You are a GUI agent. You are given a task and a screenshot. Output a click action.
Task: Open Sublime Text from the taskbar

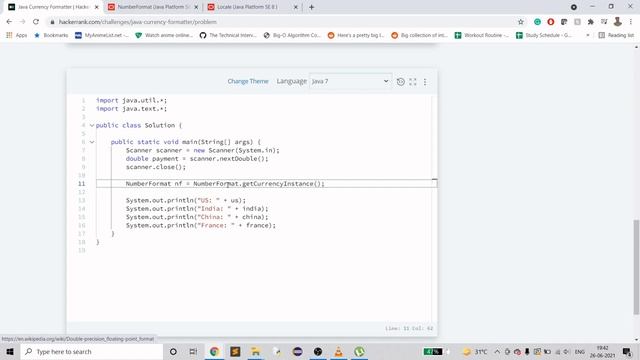[235, 351]
